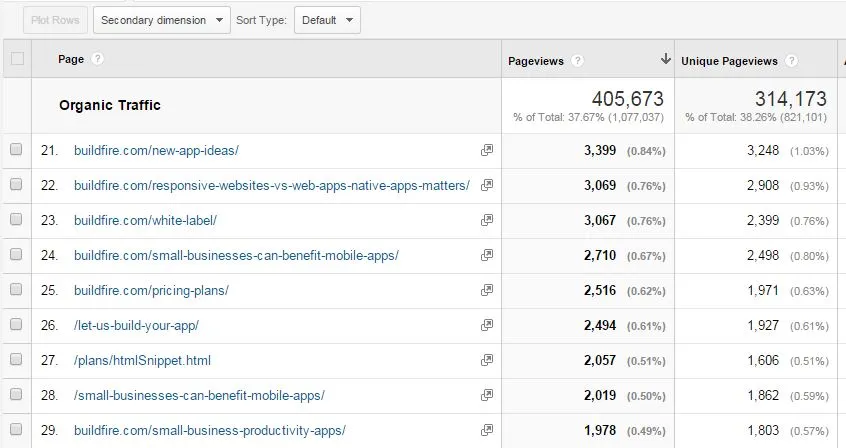Click unique pageviews value 1,606
This screenshot has height=448, width=846.
pos(763,360)
